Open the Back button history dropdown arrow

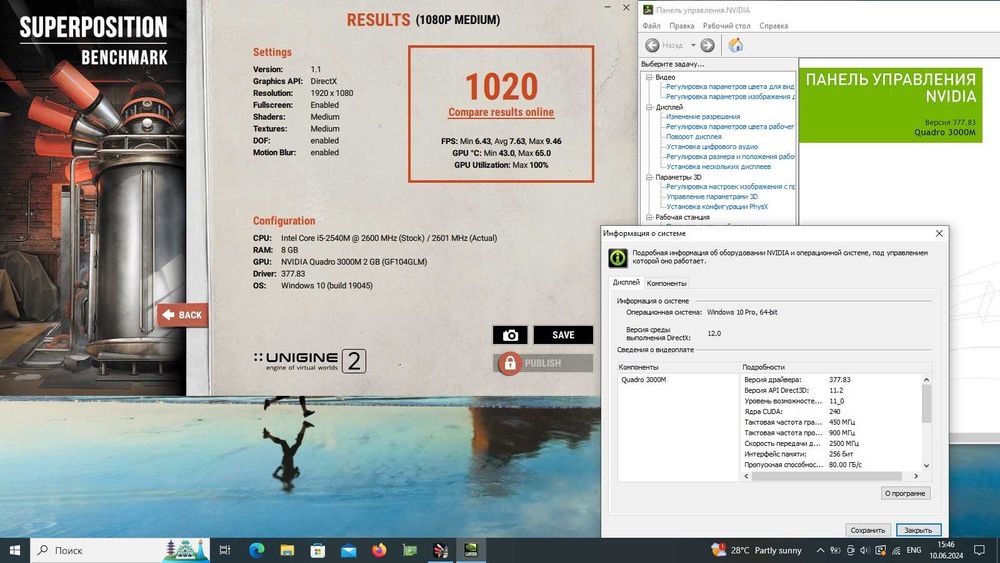(x=693, y=45)
